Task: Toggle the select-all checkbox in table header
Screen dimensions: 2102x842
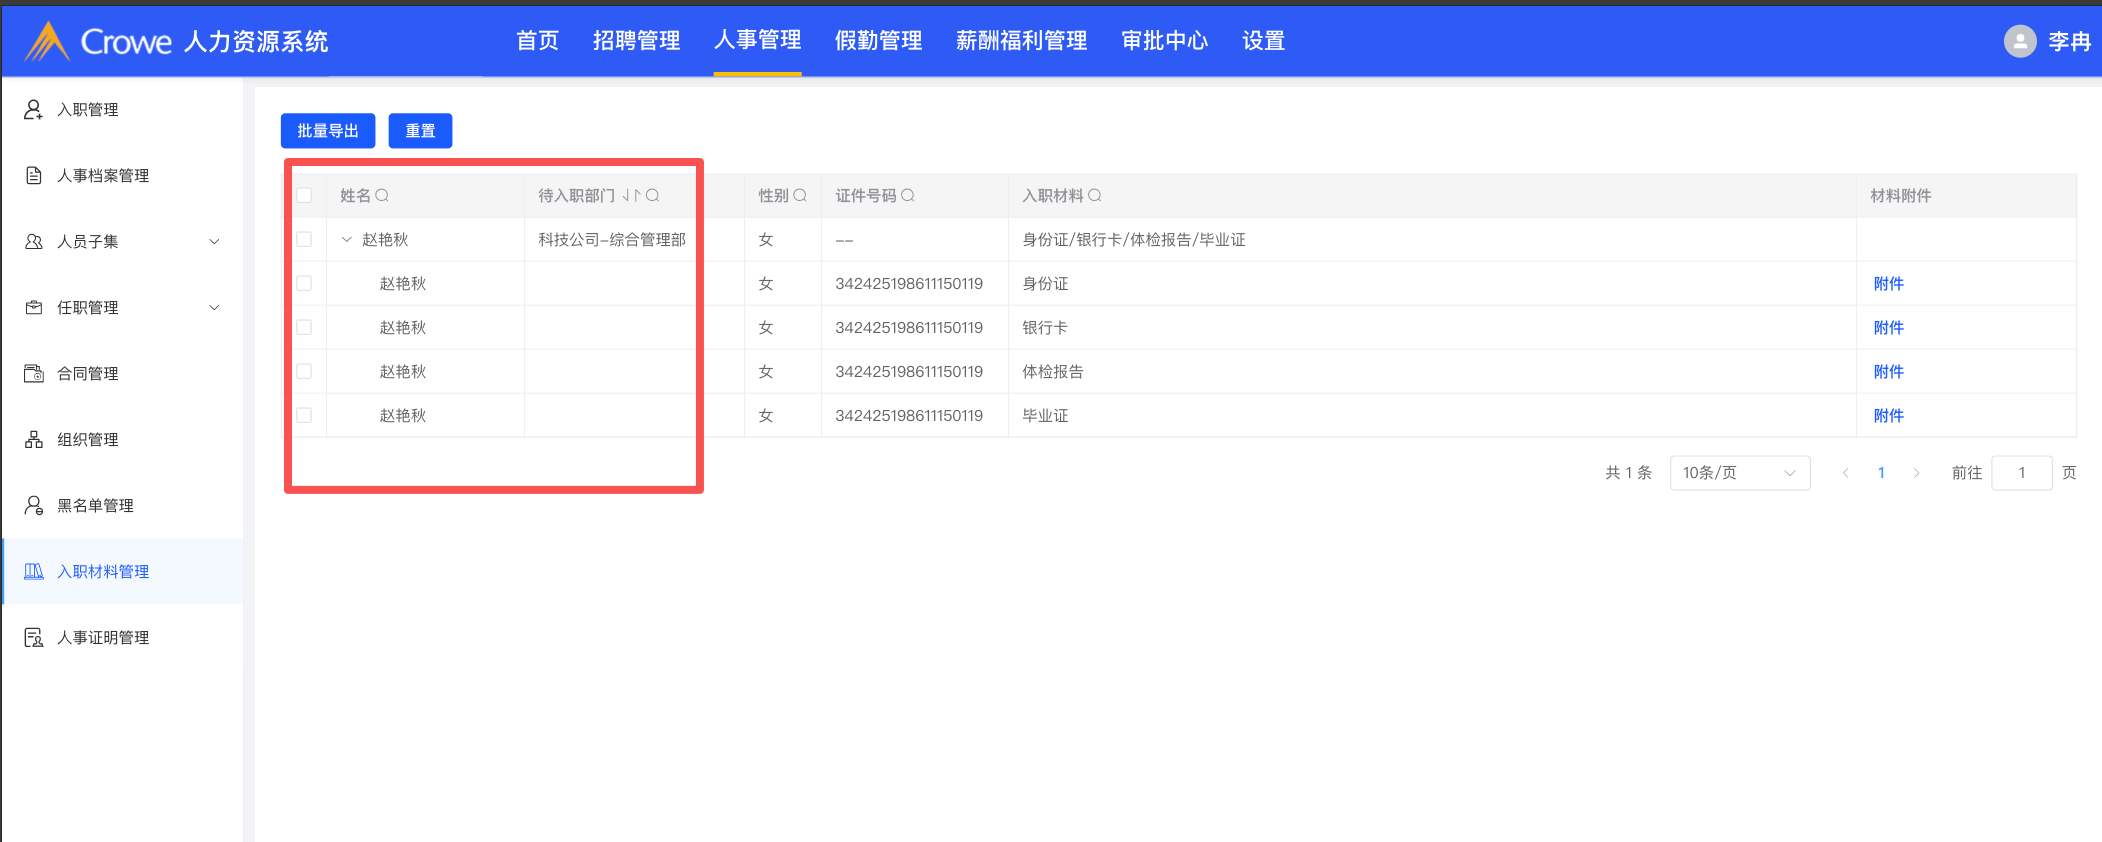Action: (305, 196)
